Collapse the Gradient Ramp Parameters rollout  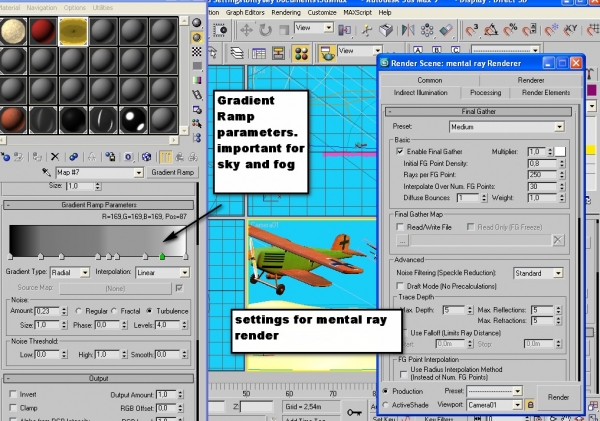(x=99, y=205)
